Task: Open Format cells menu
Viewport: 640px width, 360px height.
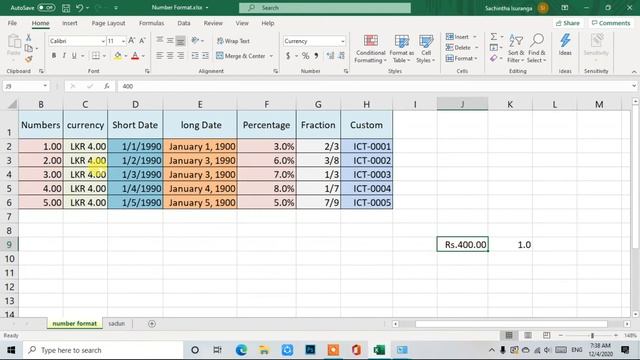Action: 461,59
